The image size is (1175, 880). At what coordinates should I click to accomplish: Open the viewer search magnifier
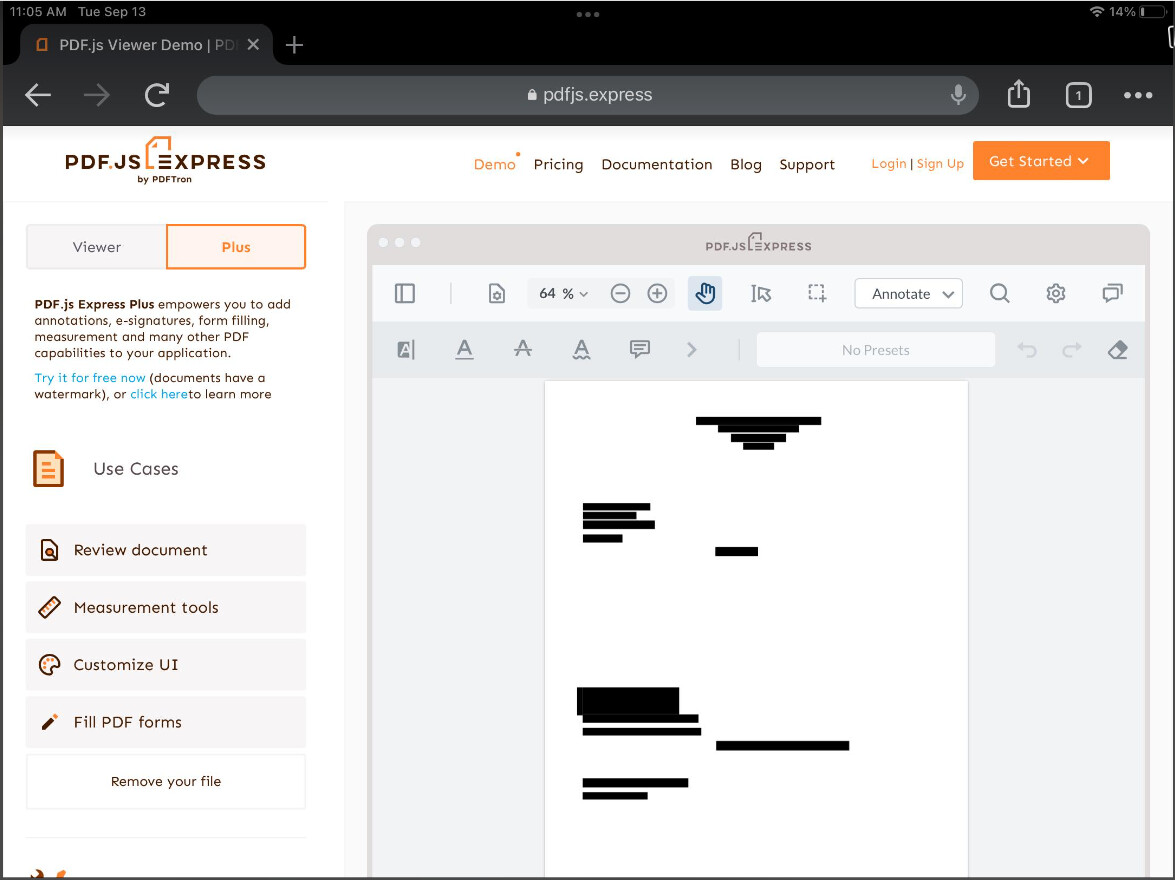tap(1000, 293)
